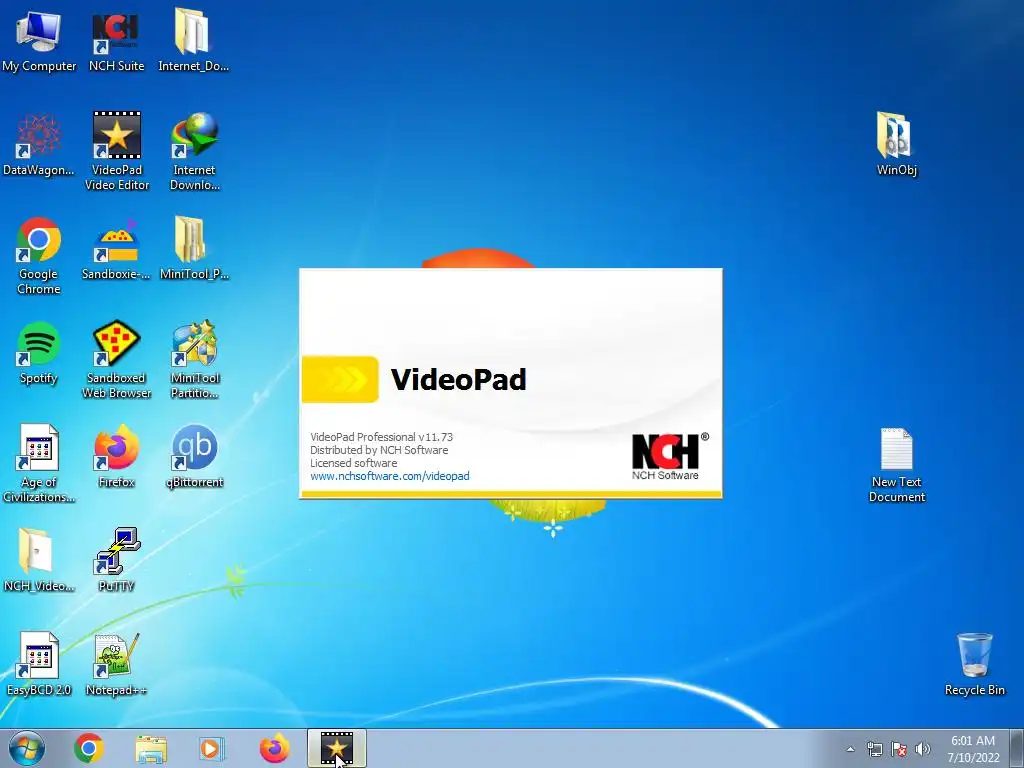Open Sandboxed Web Browser shortcut
Screen dimensions: 1024x768
[x=116, y=359]
